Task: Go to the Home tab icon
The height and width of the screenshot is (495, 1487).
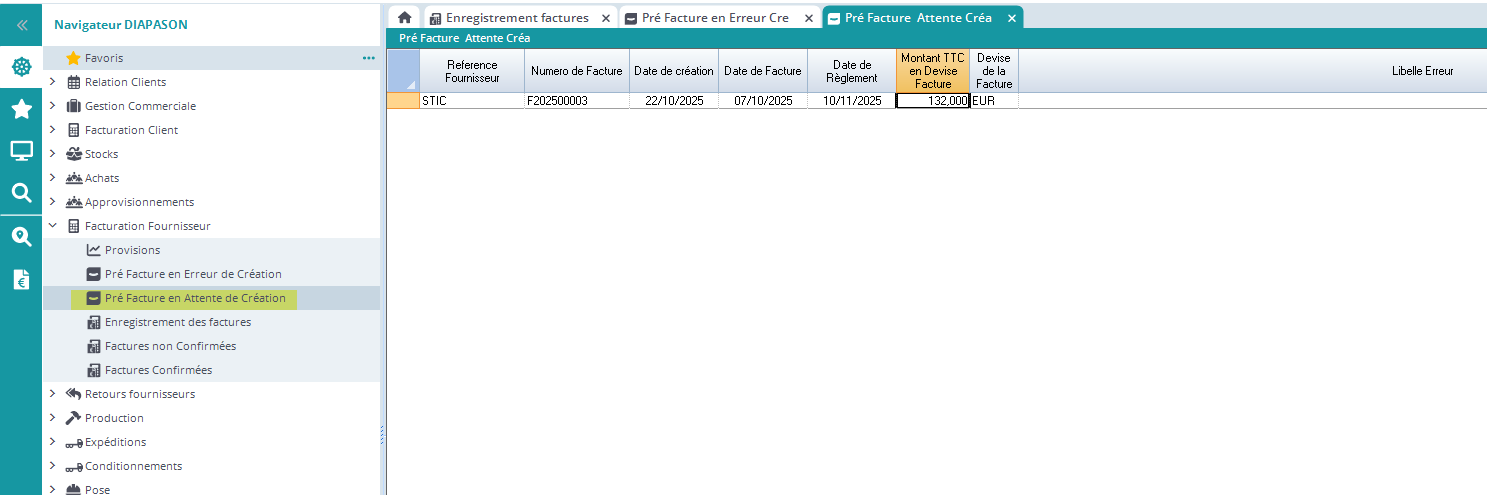Action: [404, 18]
